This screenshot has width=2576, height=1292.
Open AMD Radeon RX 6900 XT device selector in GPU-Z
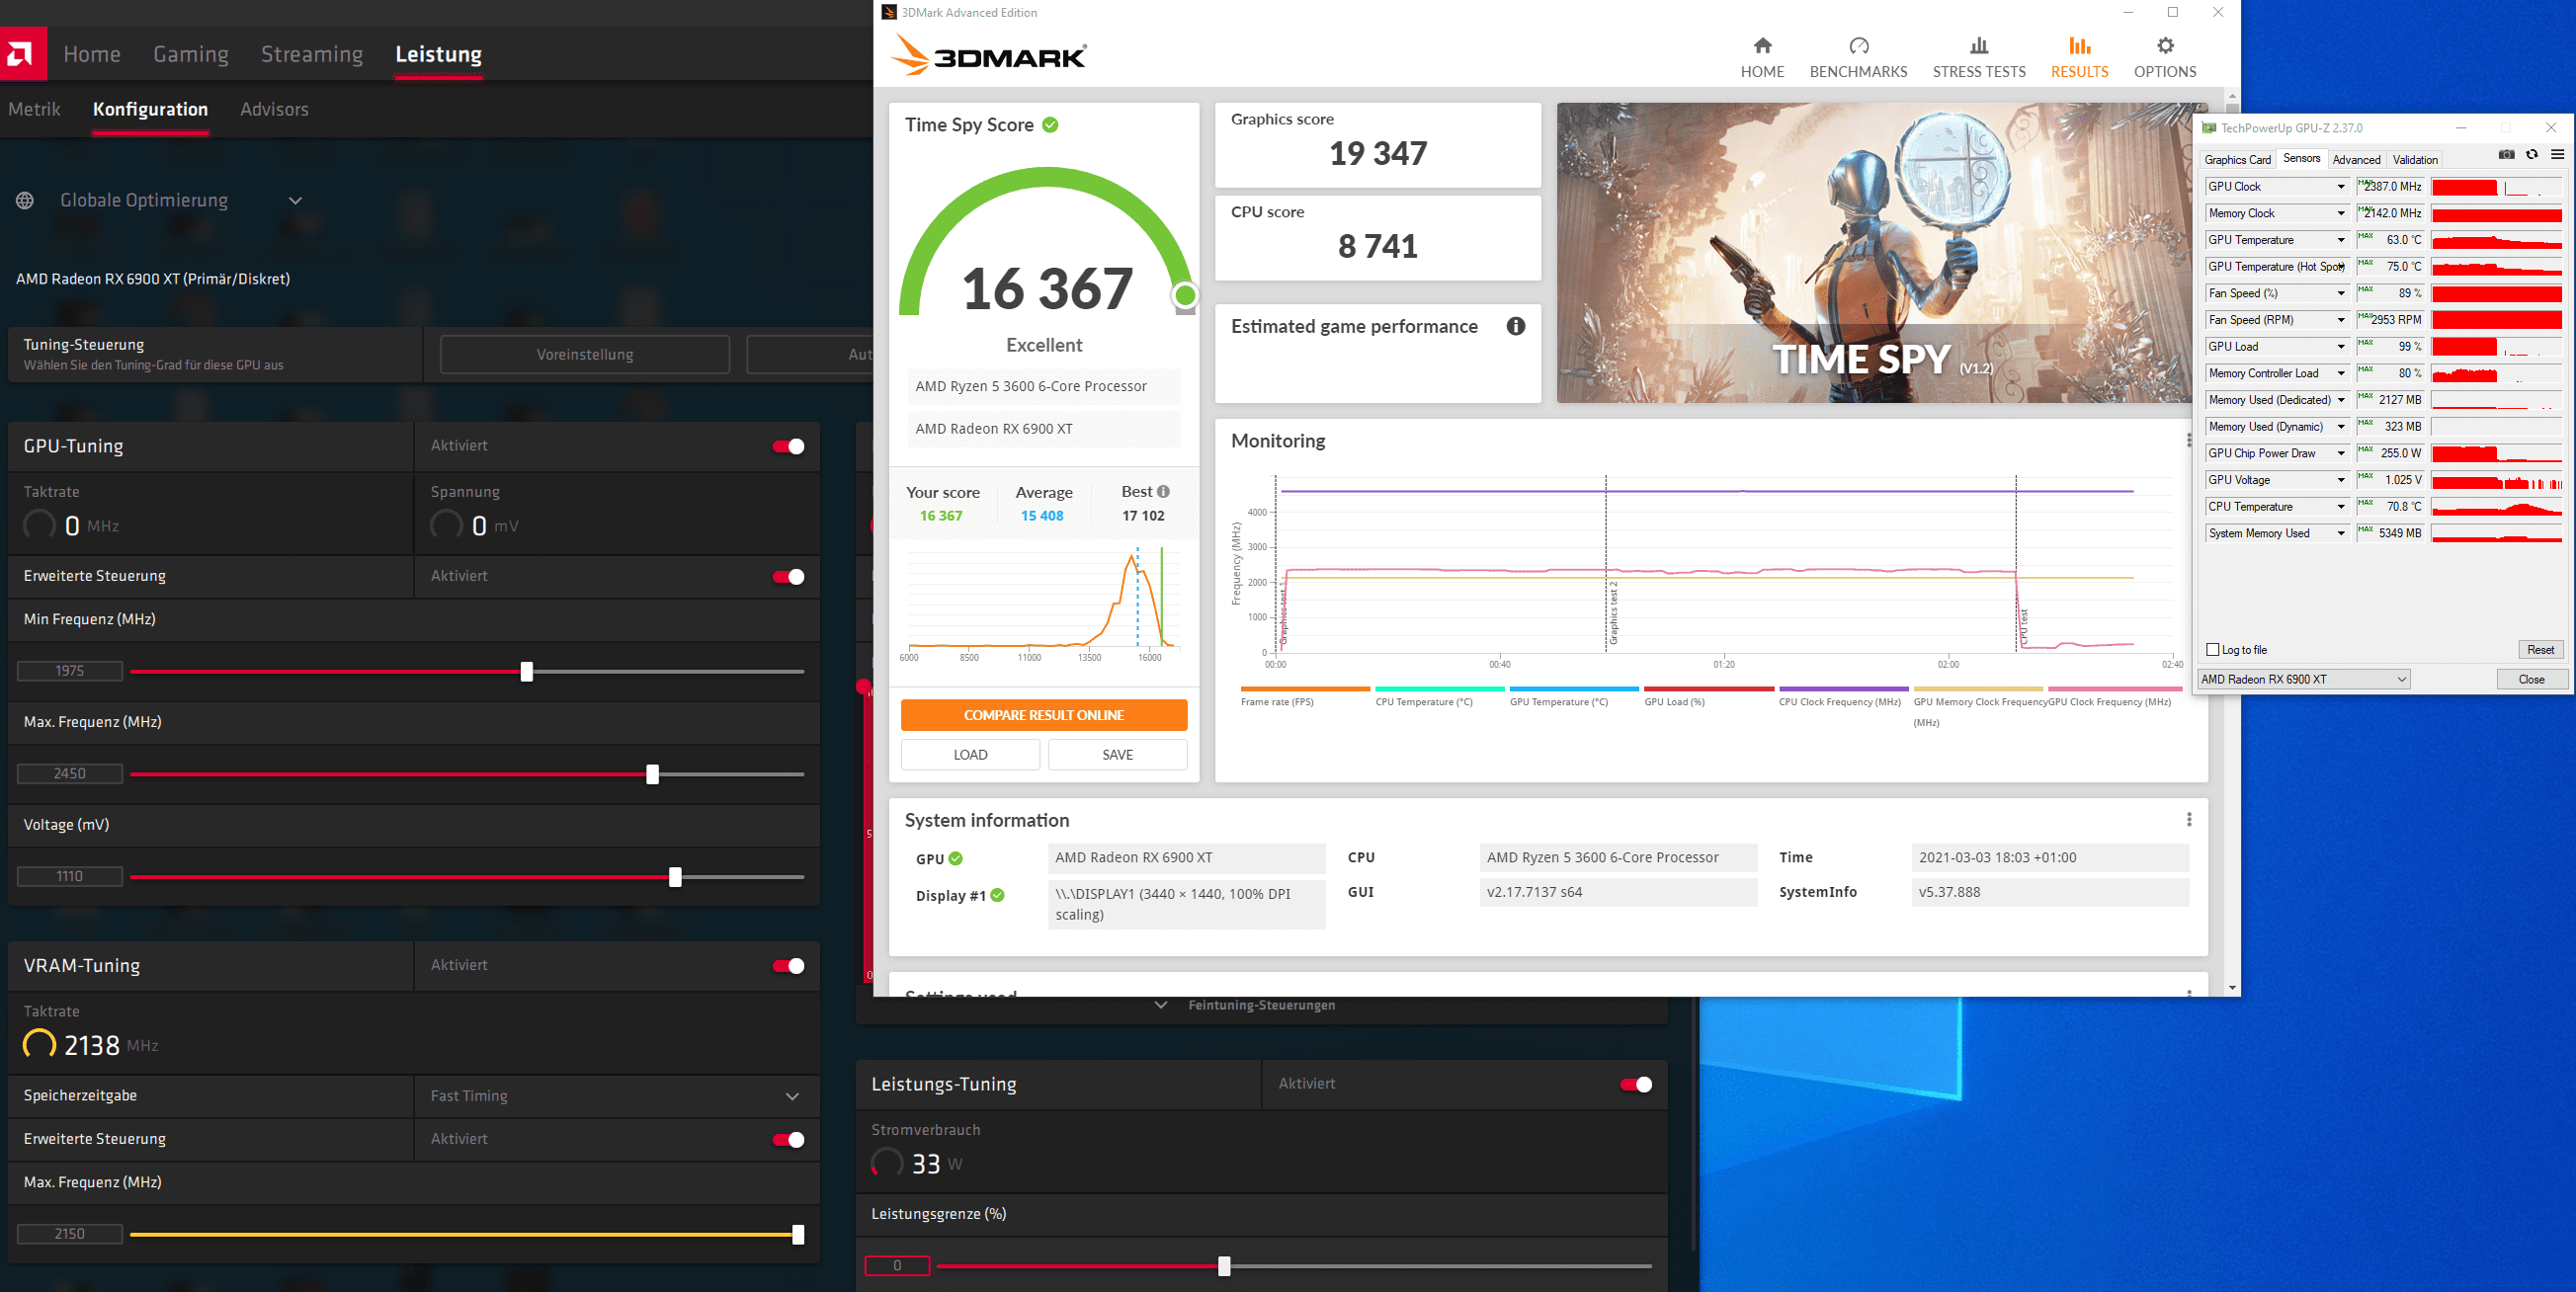point(2303,679)
